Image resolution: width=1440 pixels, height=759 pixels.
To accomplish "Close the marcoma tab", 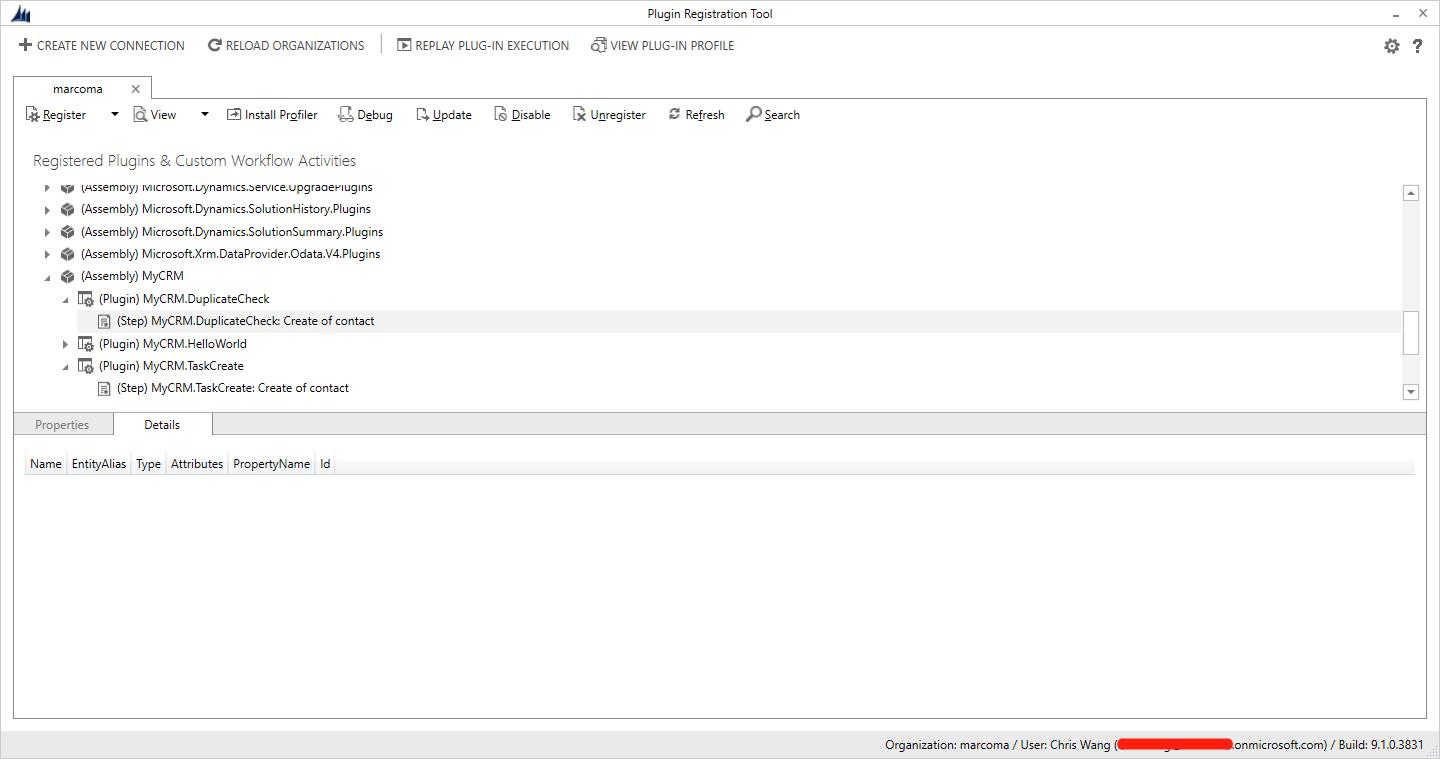I will click(x=136, y=89).
